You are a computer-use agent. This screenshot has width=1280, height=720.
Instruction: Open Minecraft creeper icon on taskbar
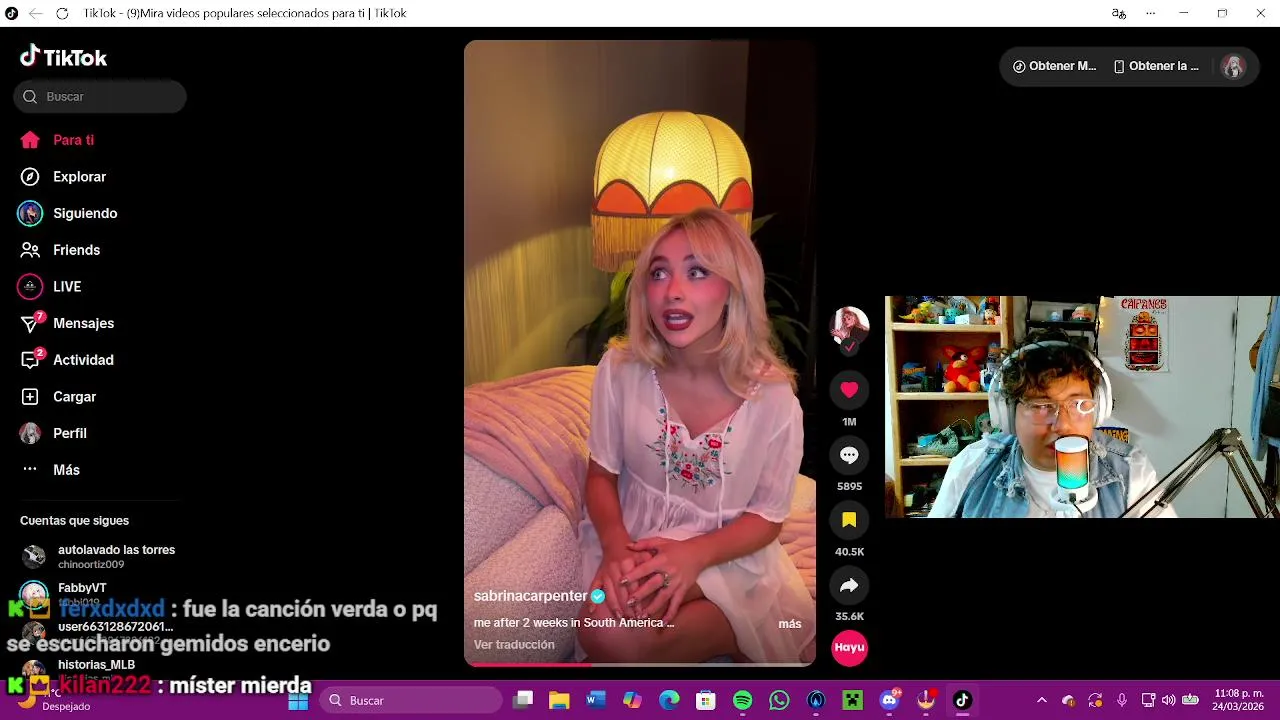point(852,701)
